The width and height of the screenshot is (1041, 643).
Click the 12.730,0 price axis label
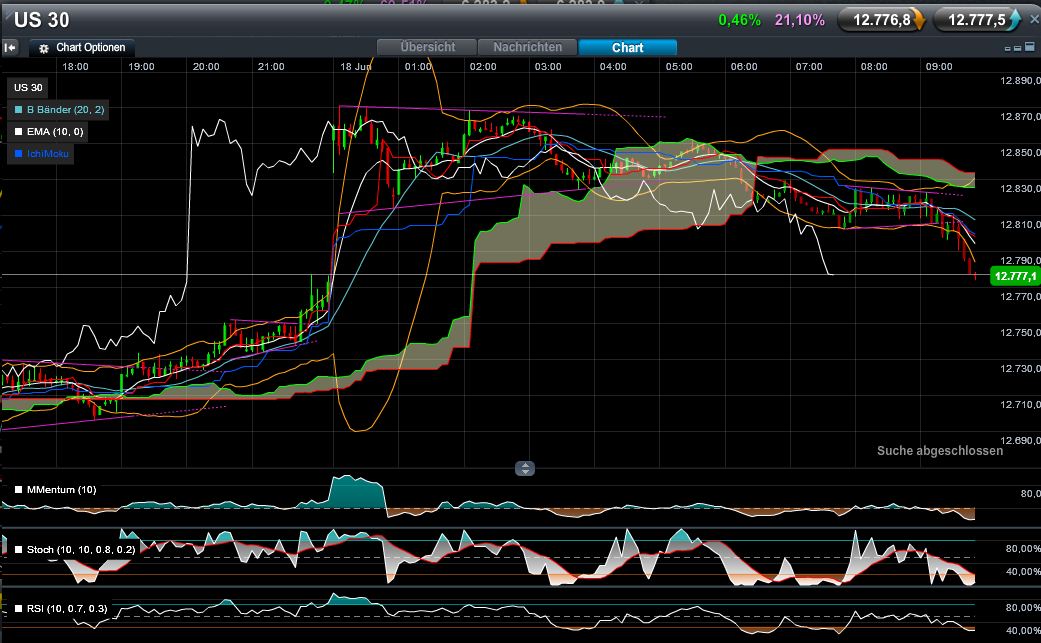tap(1020, 368)
